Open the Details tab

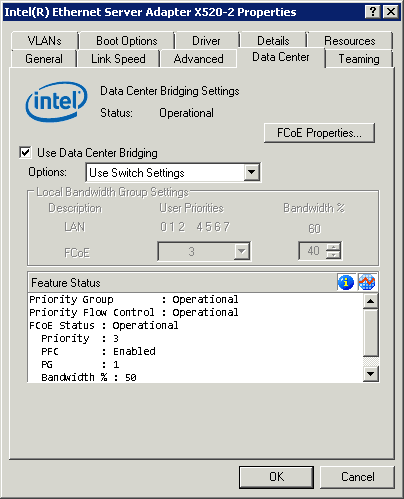pos(273,41)
